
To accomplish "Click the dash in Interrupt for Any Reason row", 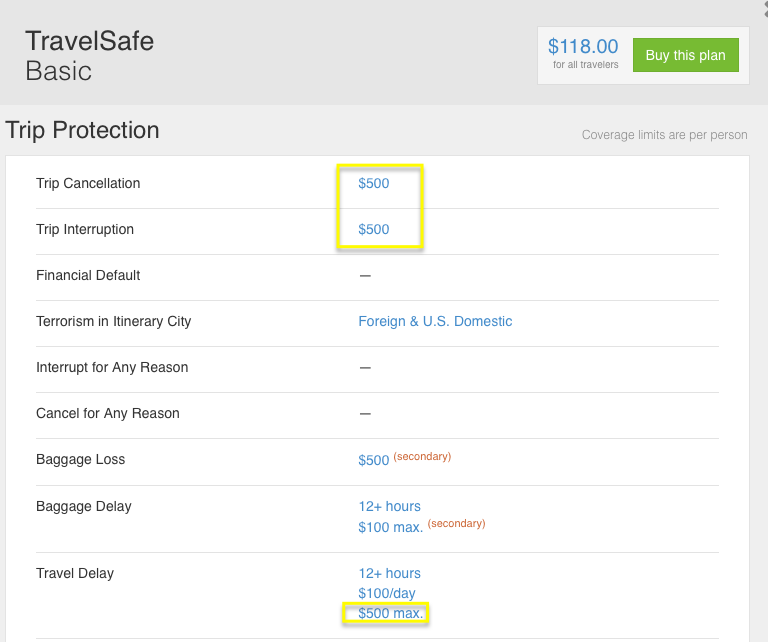I will pos(365,368).
